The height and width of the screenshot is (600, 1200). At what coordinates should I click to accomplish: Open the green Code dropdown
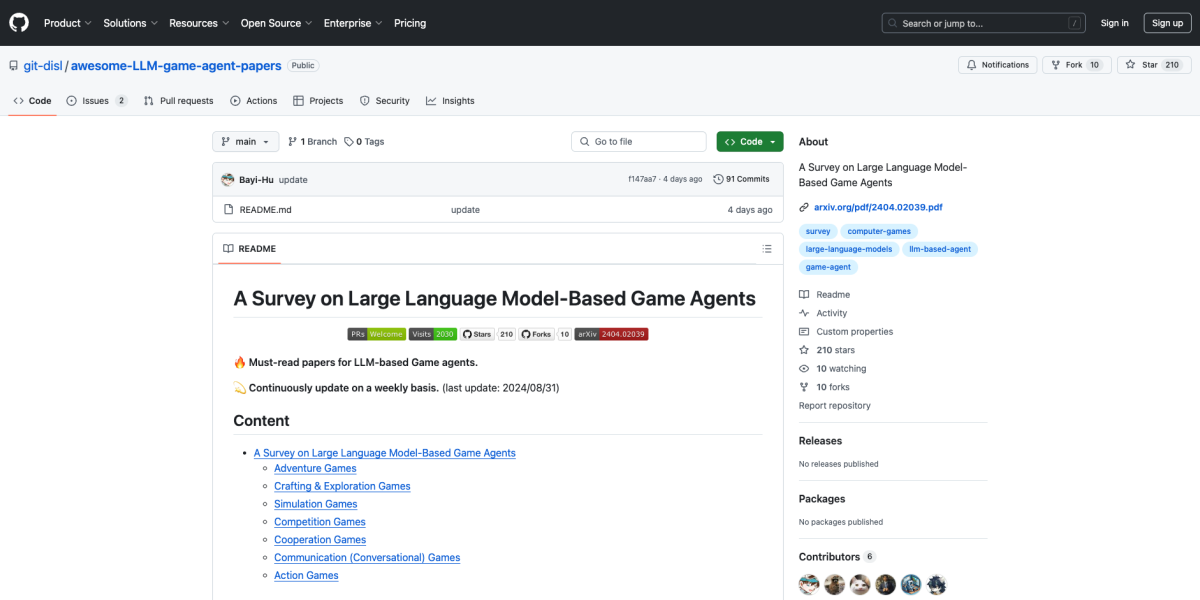[749, 141]
